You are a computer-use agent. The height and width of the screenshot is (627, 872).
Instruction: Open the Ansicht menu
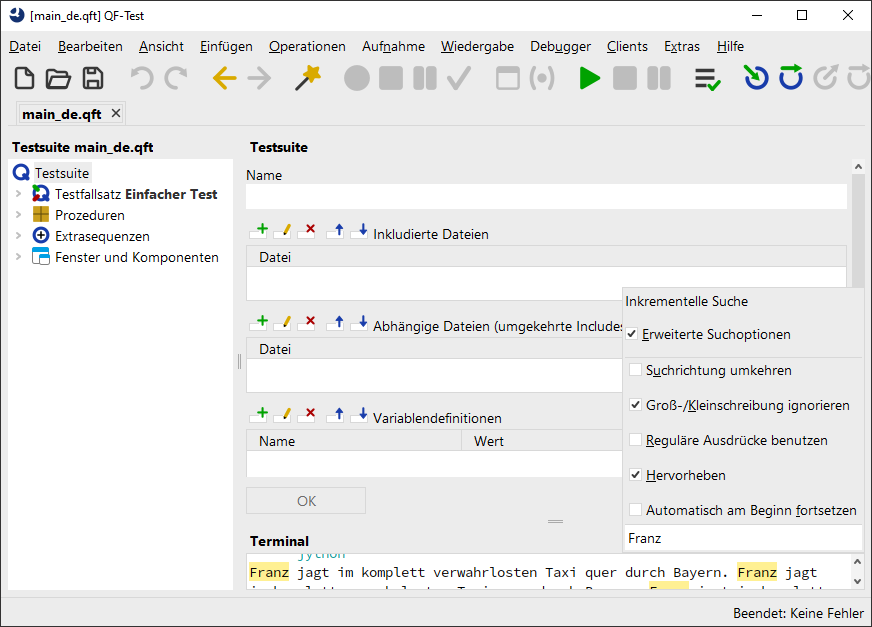[x=161, y=46]
